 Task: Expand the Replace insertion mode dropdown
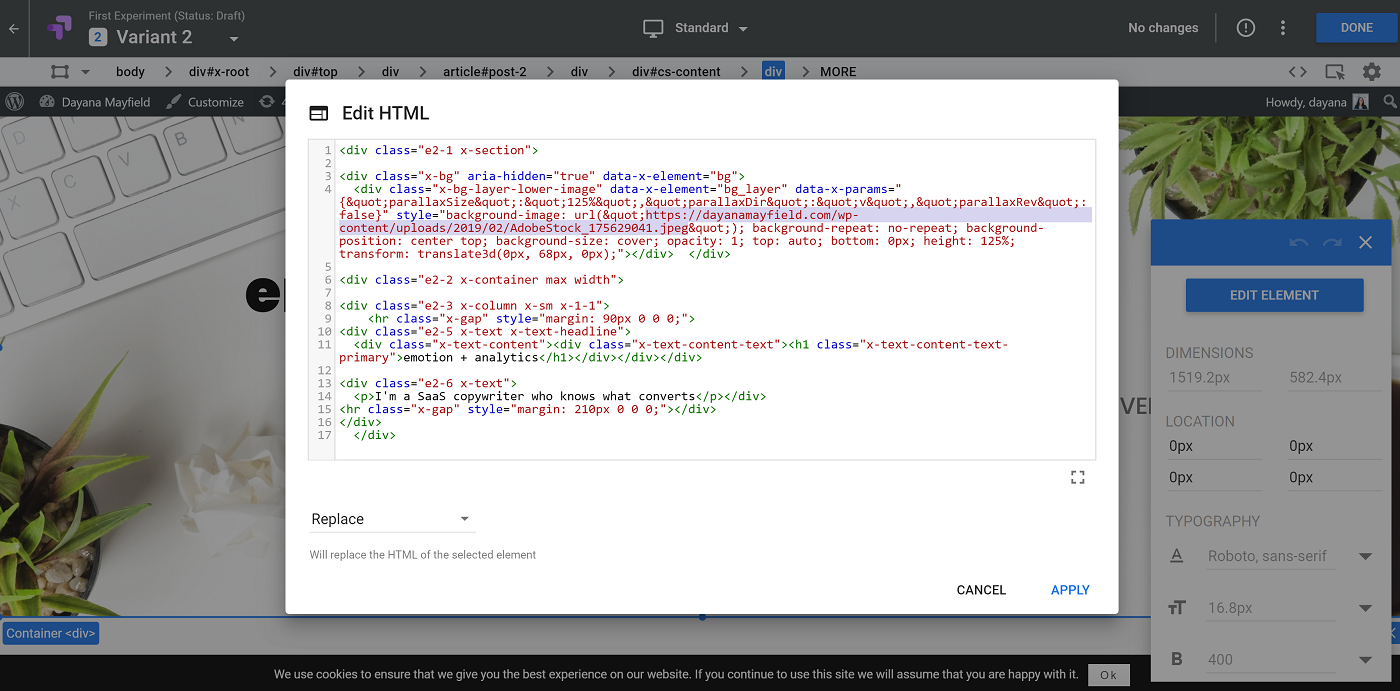[391, 519]
